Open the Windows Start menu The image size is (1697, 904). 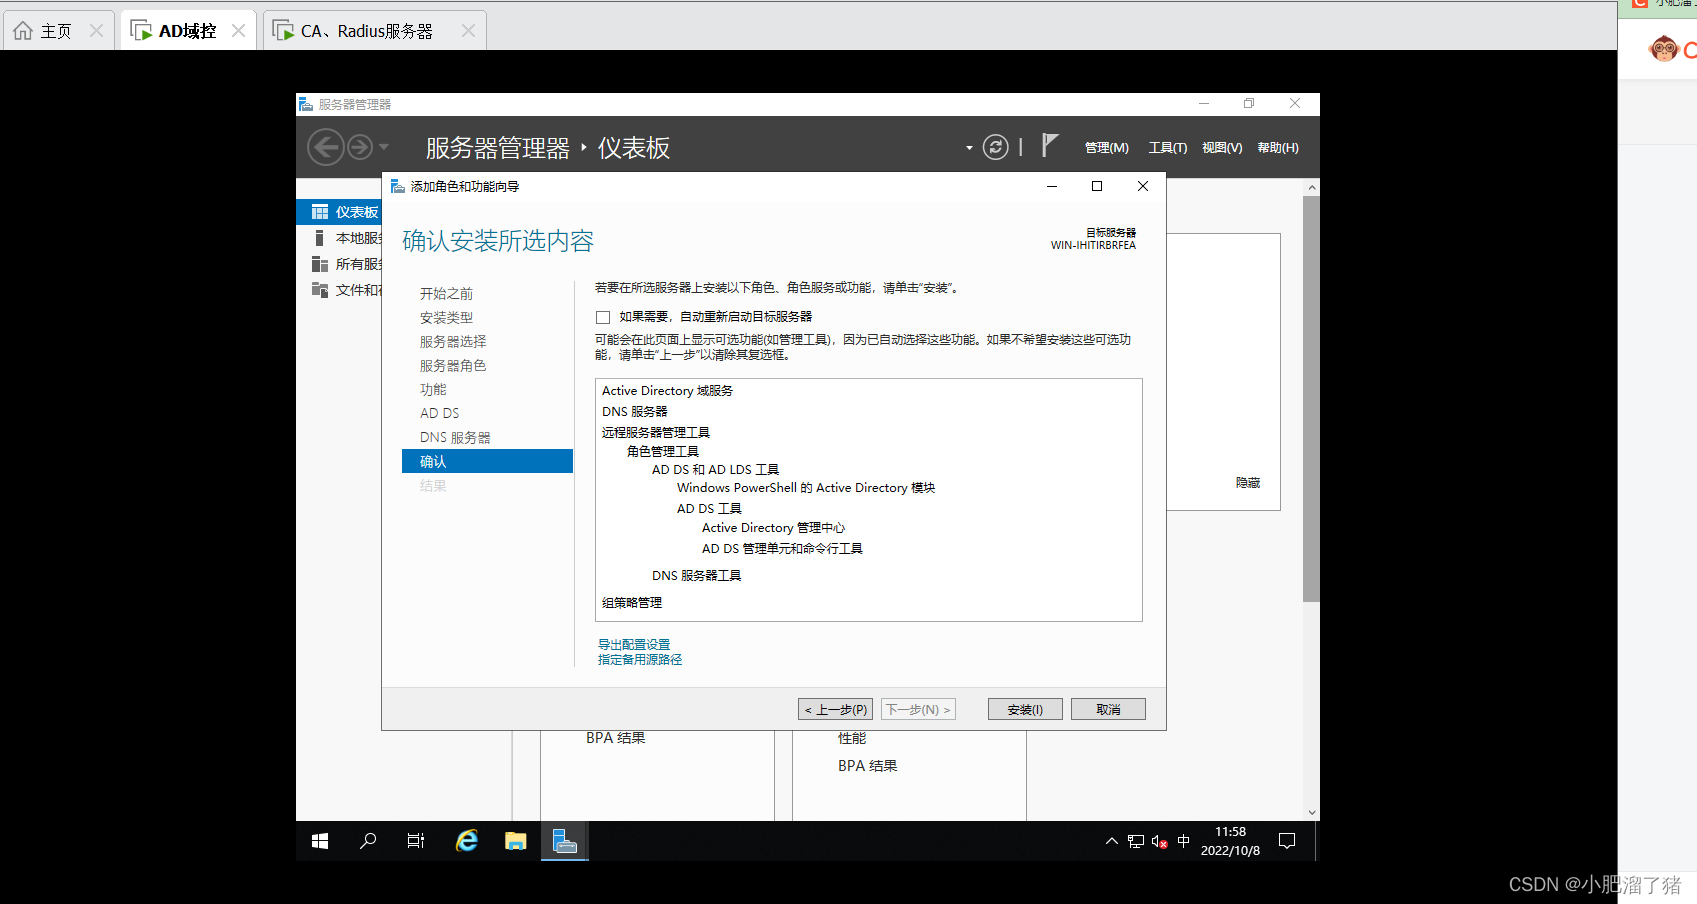tap(320, 842)
